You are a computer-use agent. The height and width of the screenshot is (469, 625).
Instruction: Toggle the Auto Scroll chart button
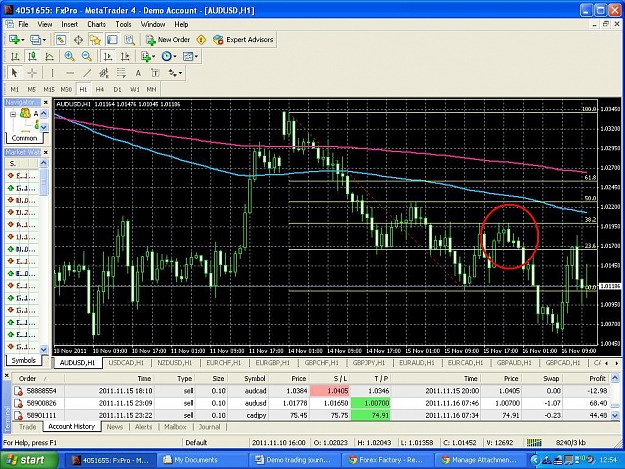[x=108, y=56]
